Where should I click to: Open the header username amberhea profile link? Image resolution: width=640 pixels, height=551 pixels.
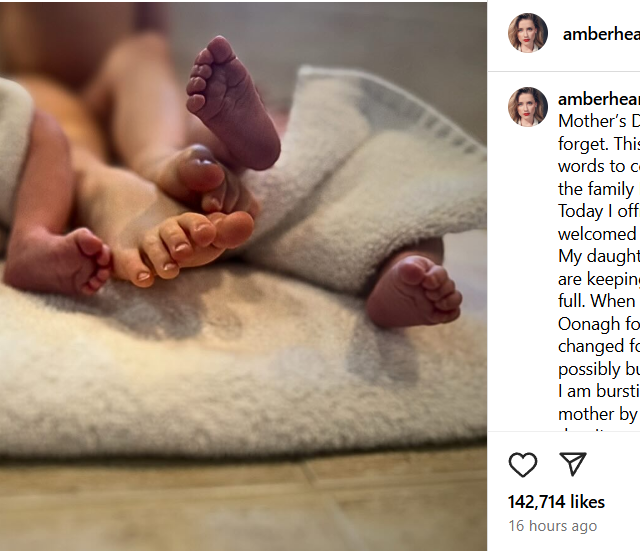click(600, 34)
